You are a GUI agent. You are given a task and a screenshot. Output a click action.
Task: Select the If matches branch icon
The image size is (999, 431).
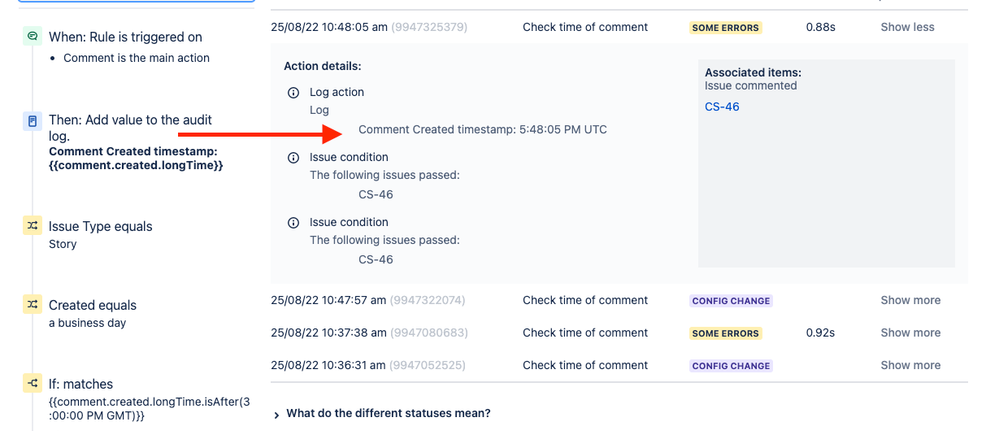pos(32,383)
